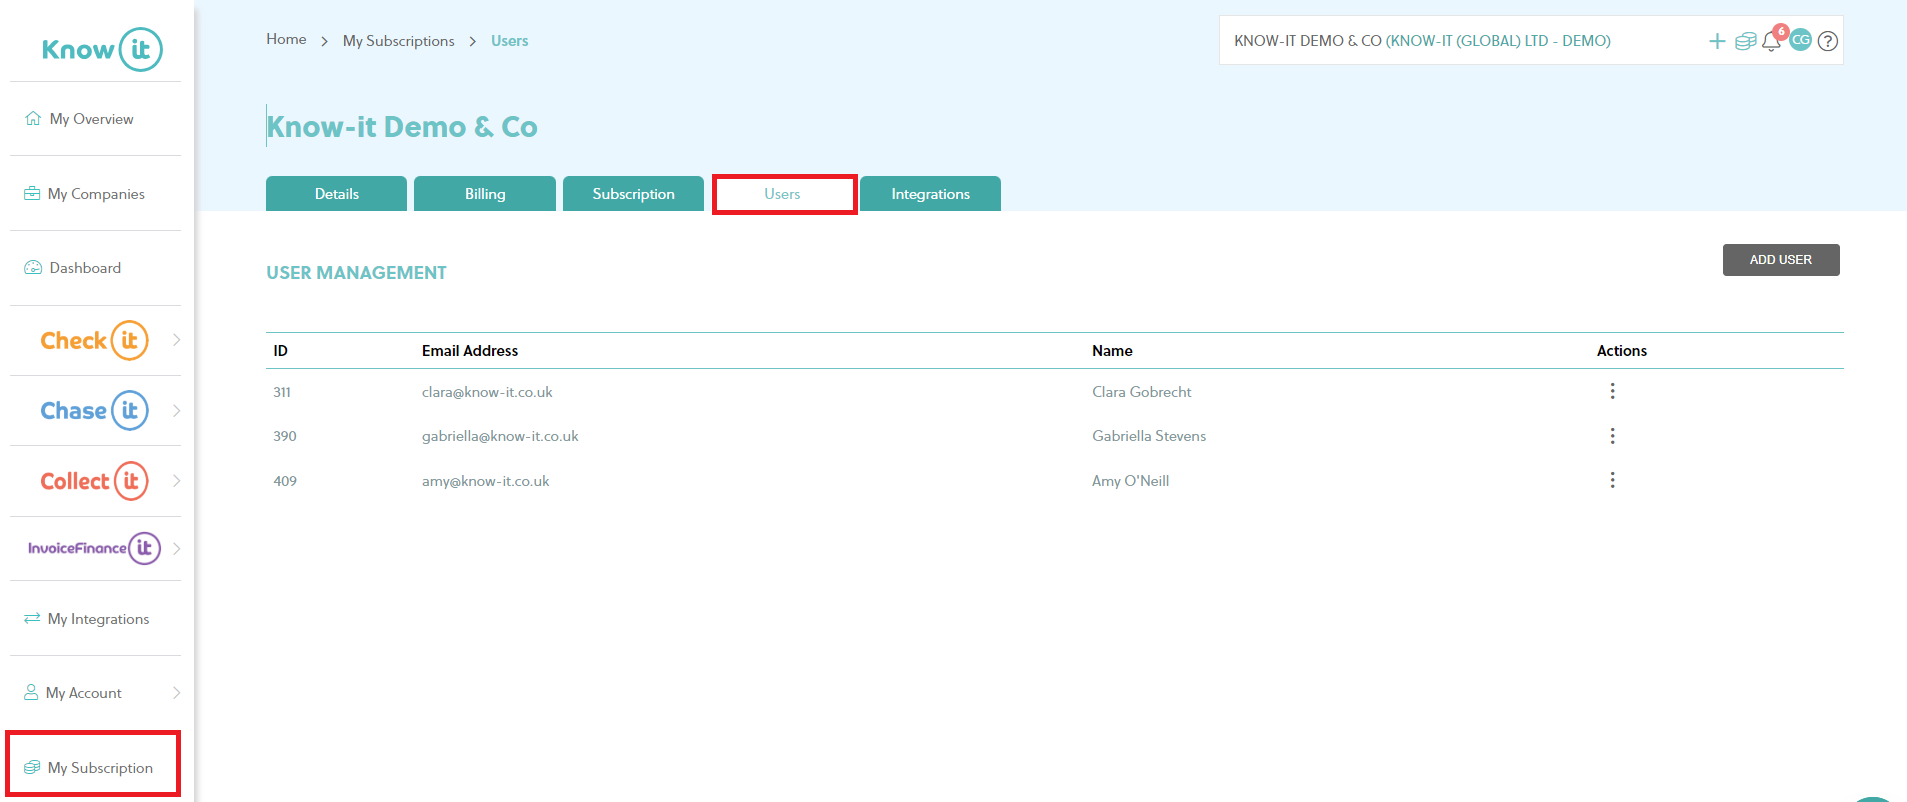Screen dimensions: 1907x802
Task: Click the name Gabriella Stevens
Action: 1149,436
